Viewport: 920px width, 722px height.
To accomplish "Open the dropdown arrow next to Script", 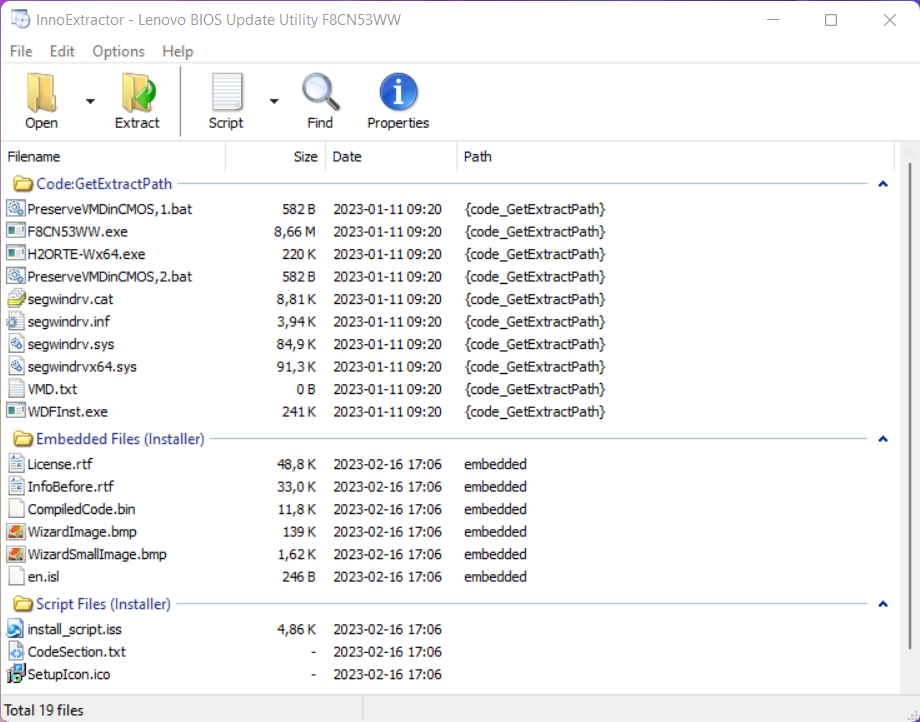I will click(x=274, y=101).
